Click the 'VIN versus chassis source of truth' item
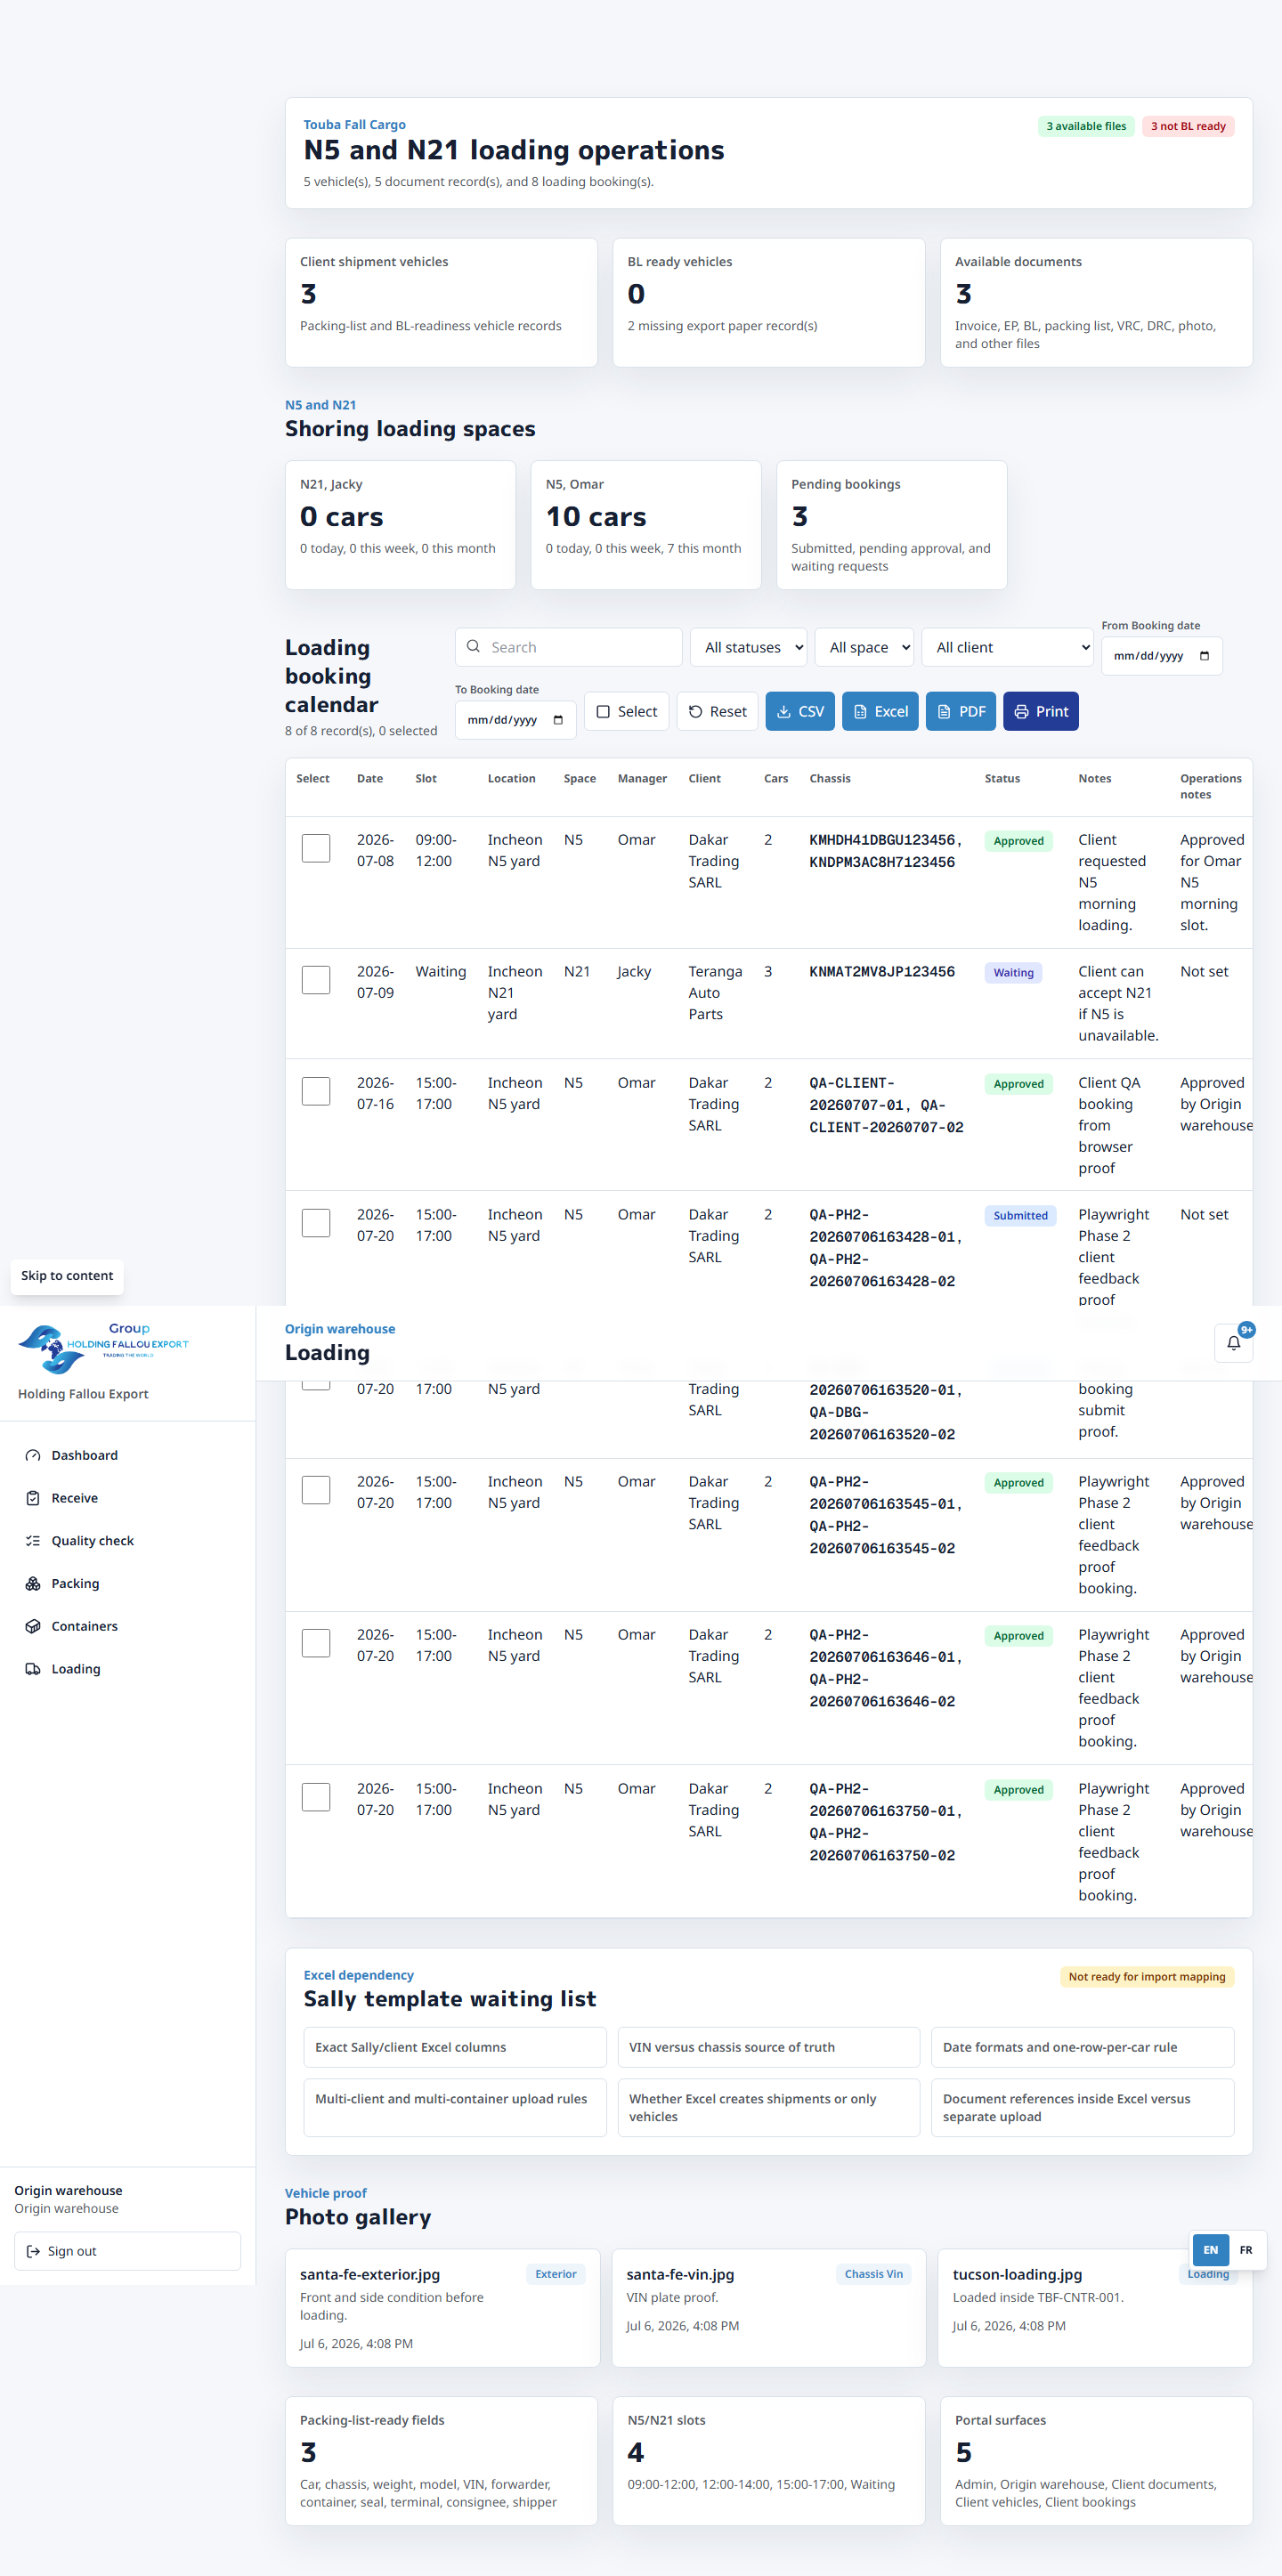The width and height of the screenshot is (1282, 2576). click(x=768, y=2047)
